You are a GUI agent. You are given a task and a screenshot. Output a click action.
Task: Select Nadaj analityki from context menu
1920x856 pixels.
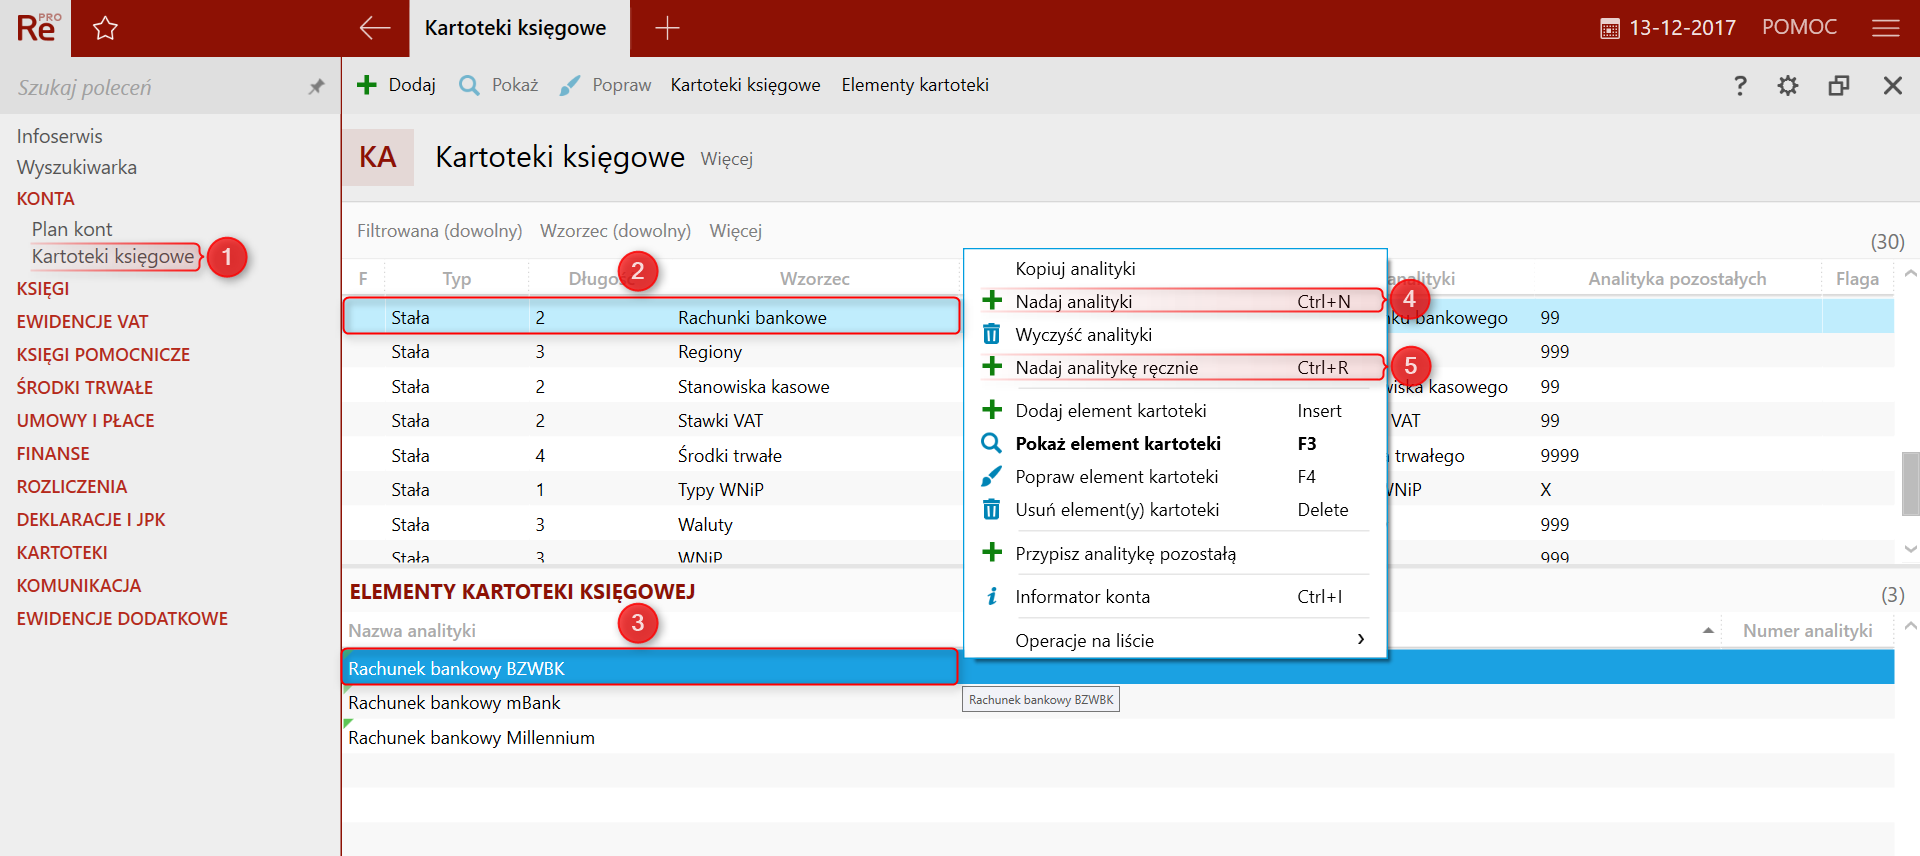[1074, 301]
